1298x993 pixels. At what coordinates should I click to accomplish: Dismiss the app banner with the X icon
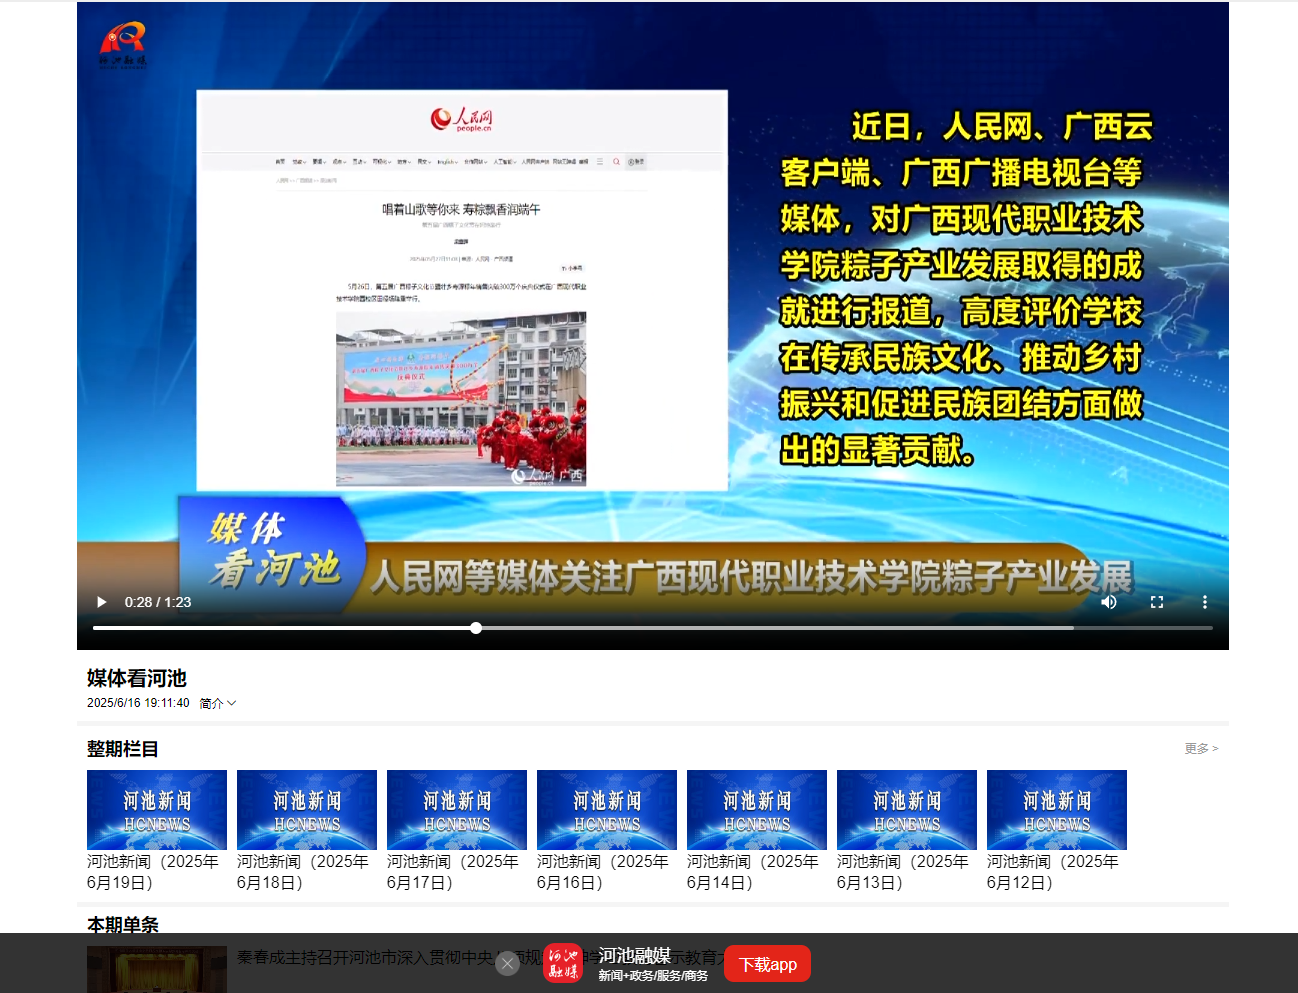(x=508, y=963)
